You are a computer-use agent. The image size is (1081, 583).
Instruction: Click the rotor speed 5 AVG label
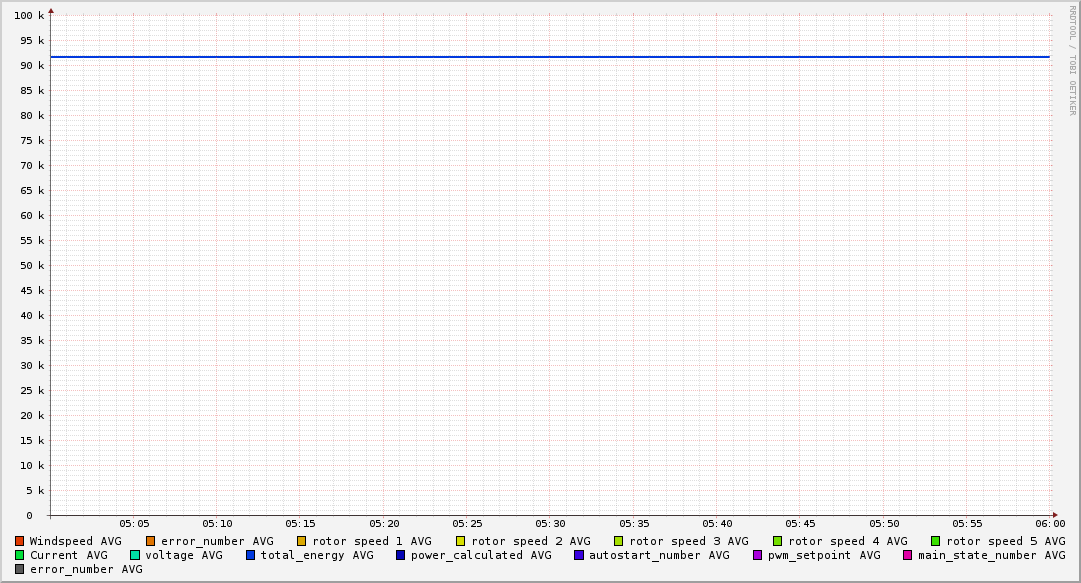click(x=1005, y=541)
